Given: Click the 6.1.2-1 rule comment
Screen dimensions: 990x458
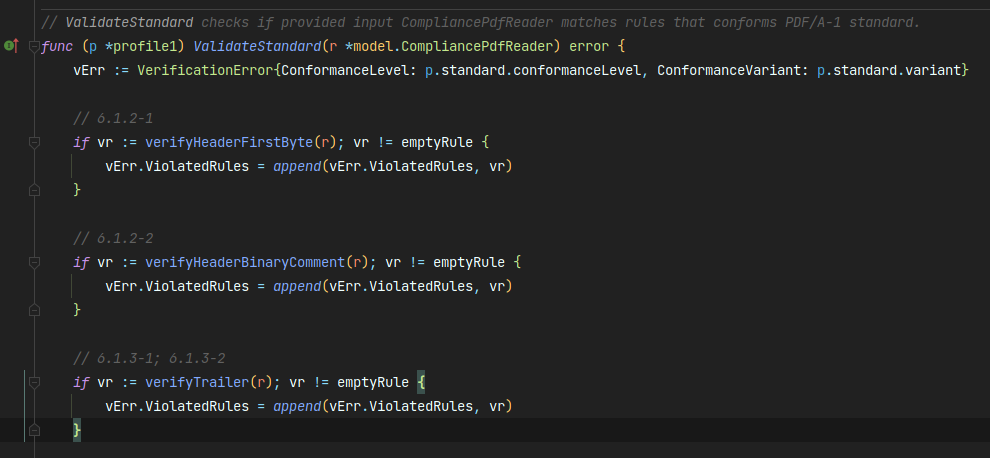Looking at the screenshot, I should click(112, 118).
